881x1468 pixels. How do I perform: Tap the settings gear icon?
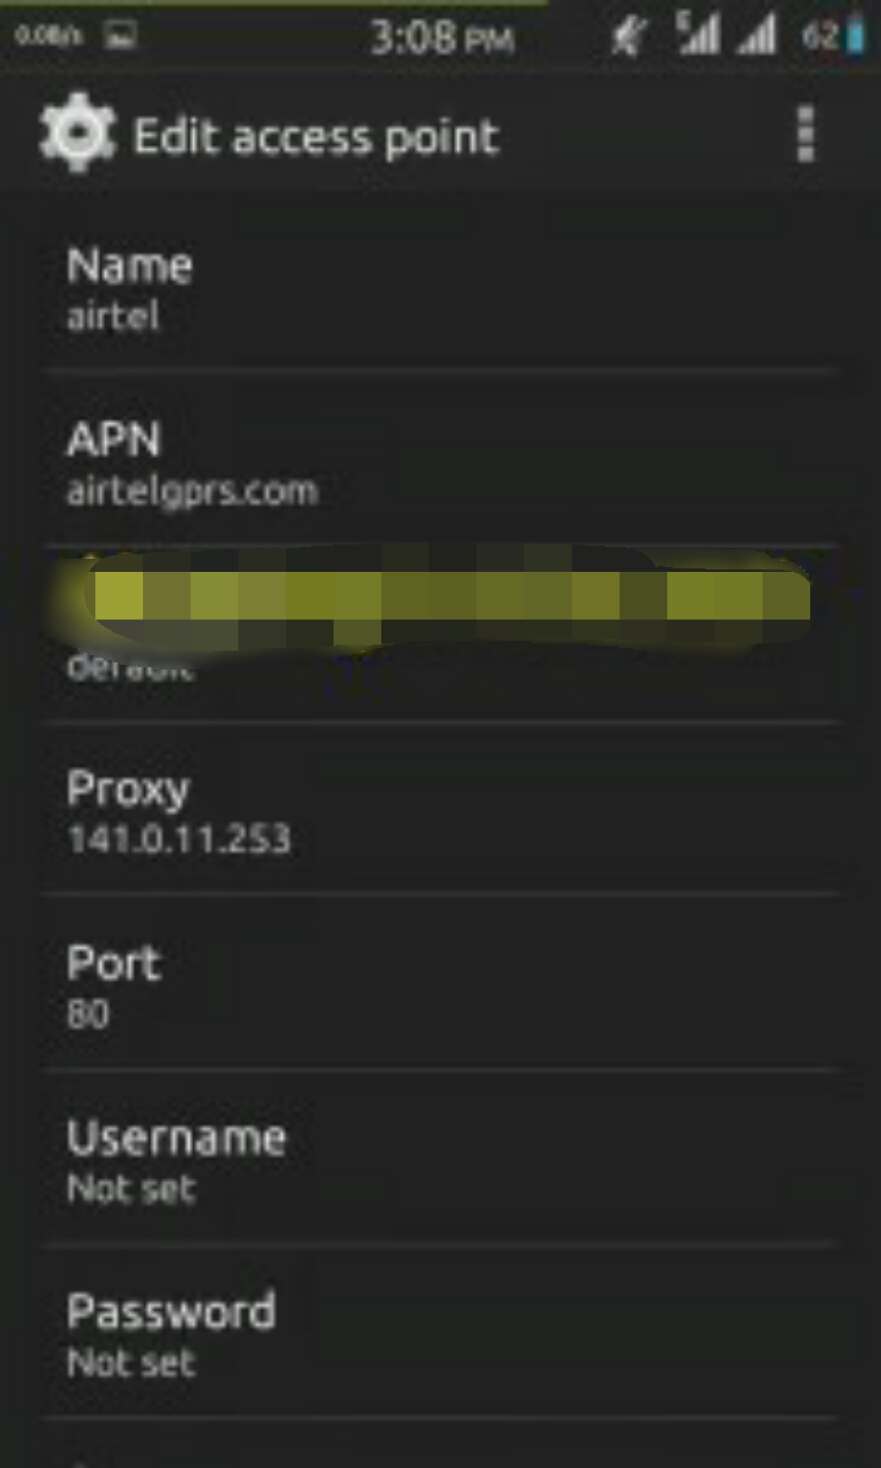[x=76, y=133]
